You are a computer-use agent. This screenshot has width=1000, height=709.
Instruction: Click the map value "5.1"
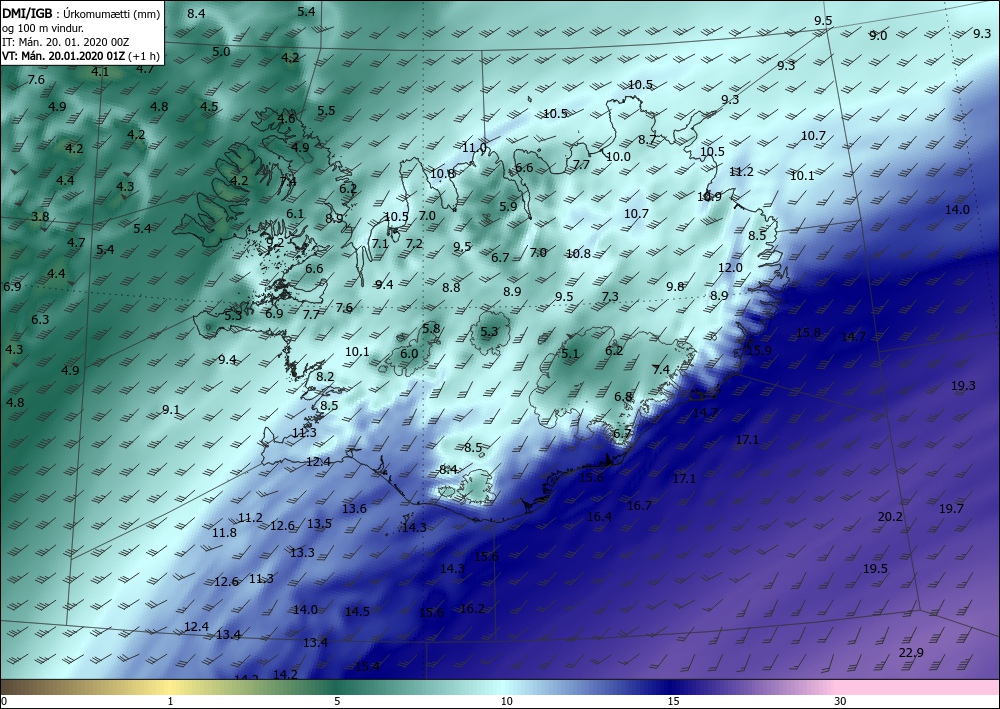tap(570, 353)
